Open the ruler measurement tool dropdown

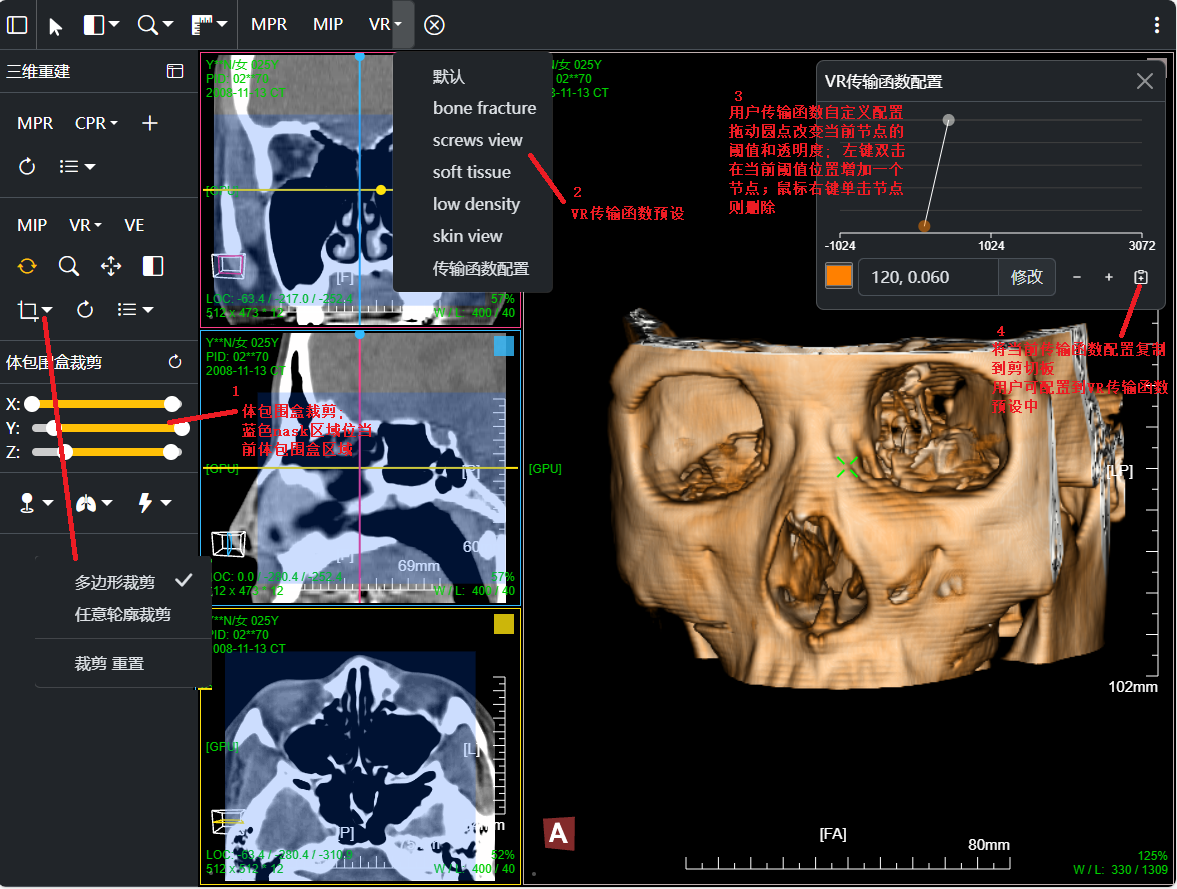[x=209, y=25]
